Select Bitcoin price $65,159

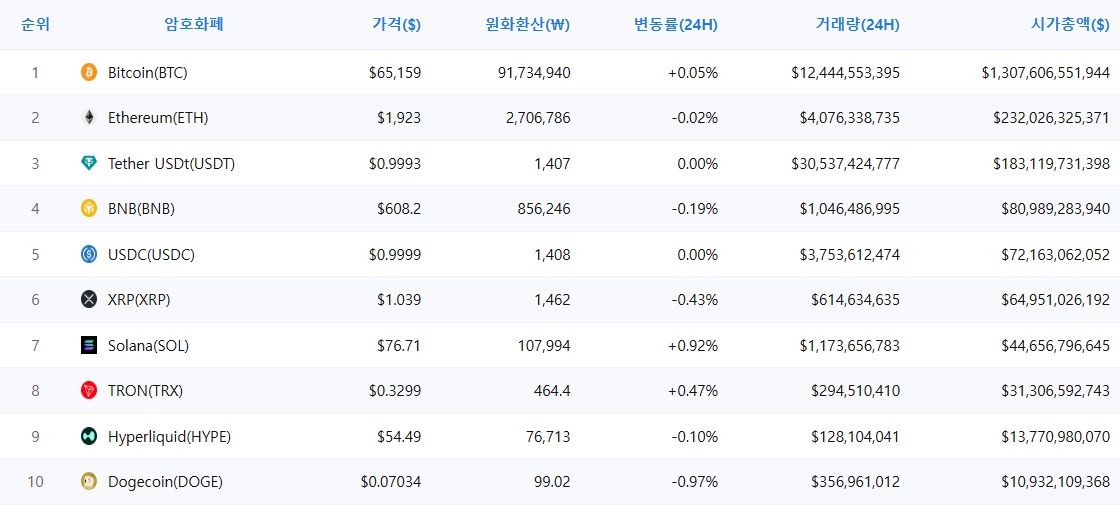395,72
